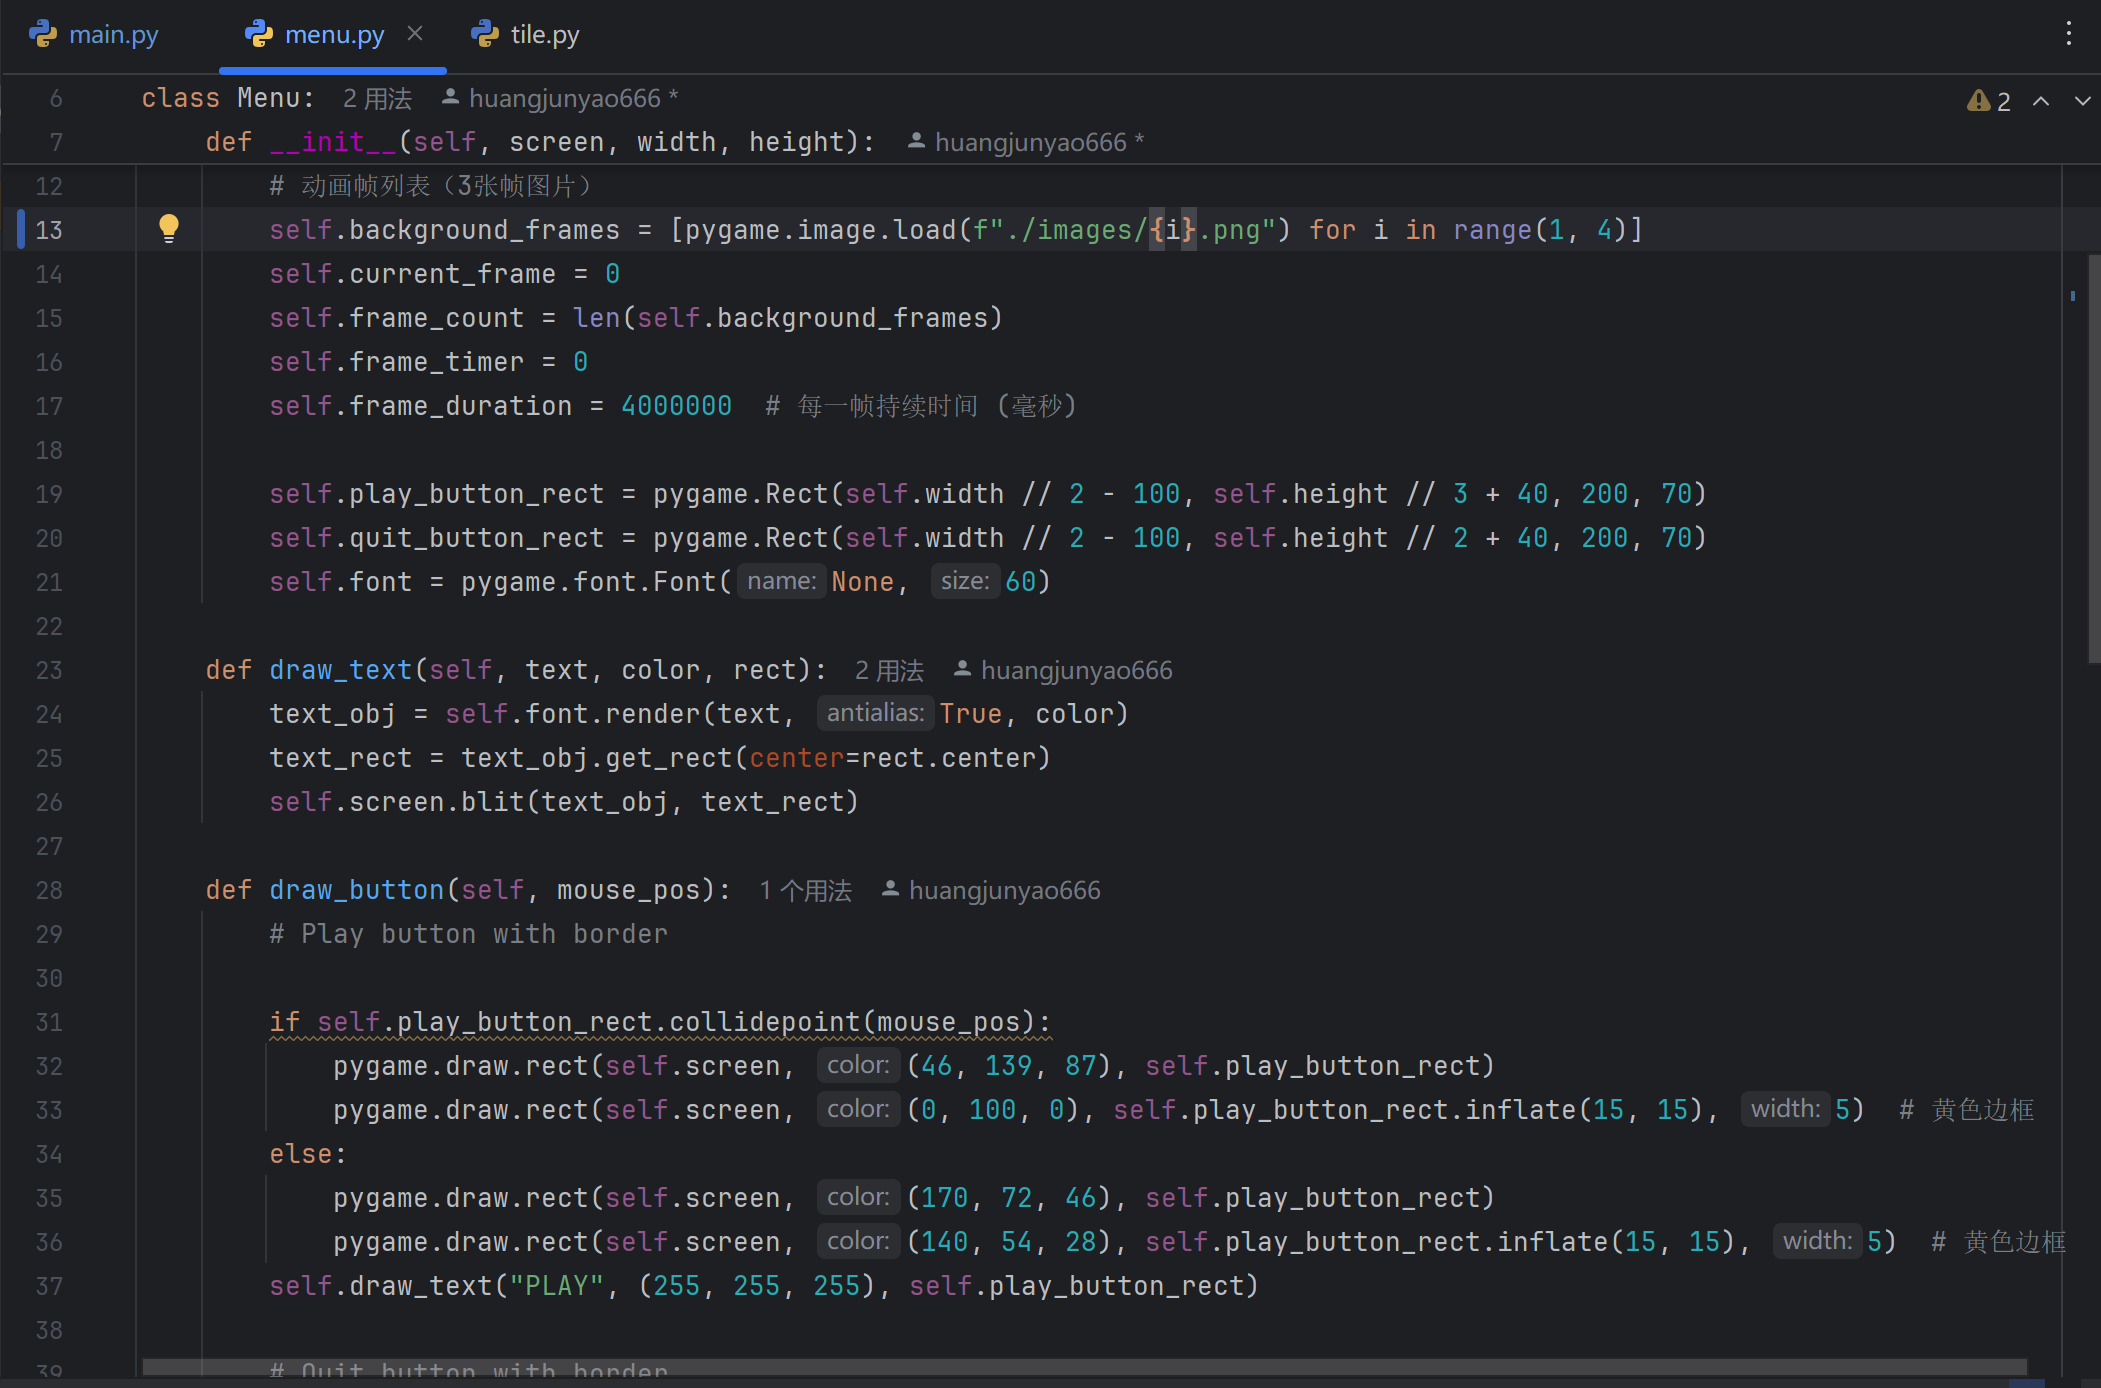Click line number 19 in the gutter
Viewport: 2101px width, 1388px height.
coord(49,494)
